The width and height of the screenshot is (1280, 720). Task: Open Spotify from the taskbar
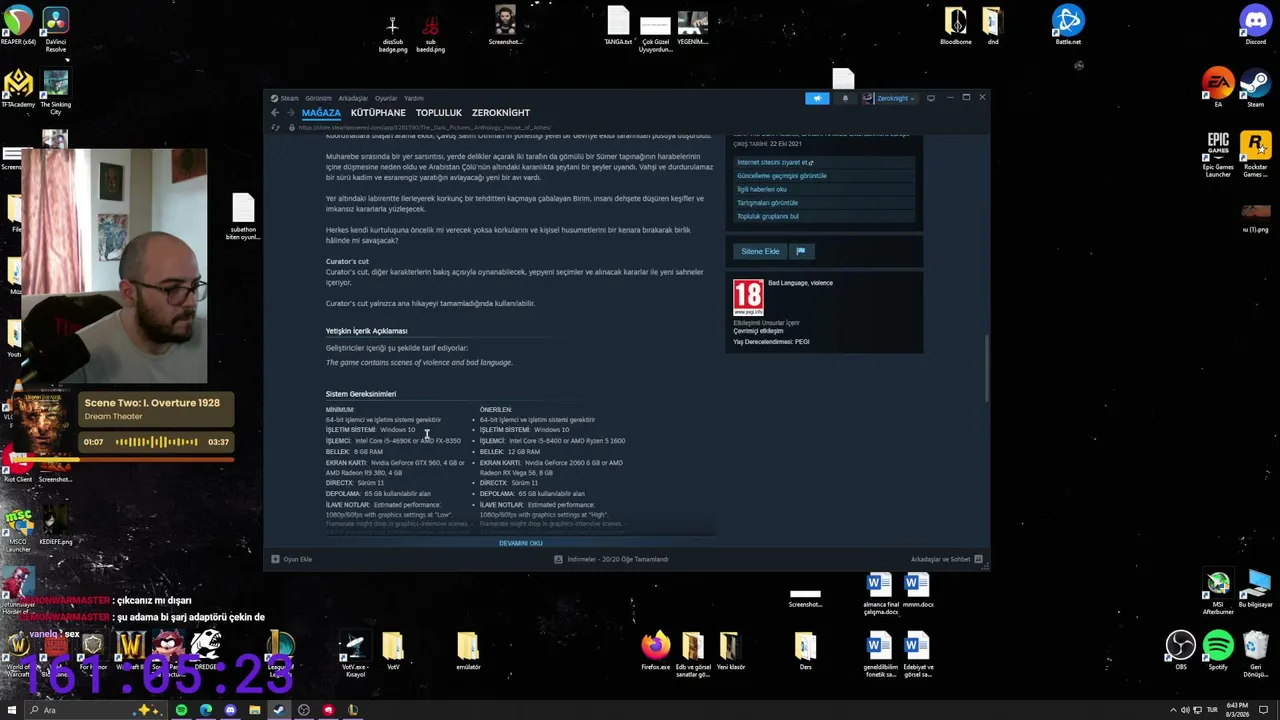point(181,710)
